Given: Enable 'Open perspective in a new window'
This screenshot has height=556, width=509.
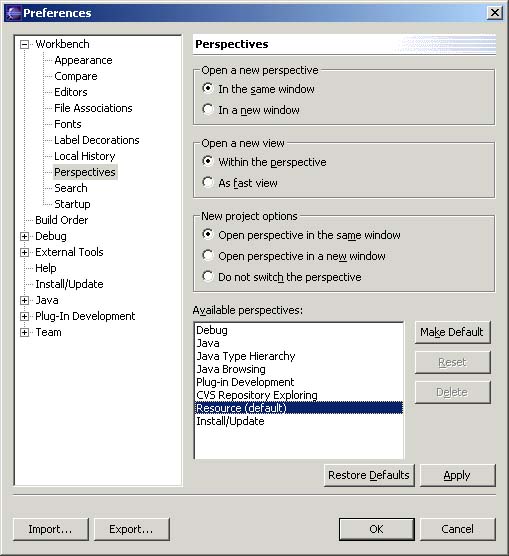Looking at the screenshot, I should (x=208, y=255).
